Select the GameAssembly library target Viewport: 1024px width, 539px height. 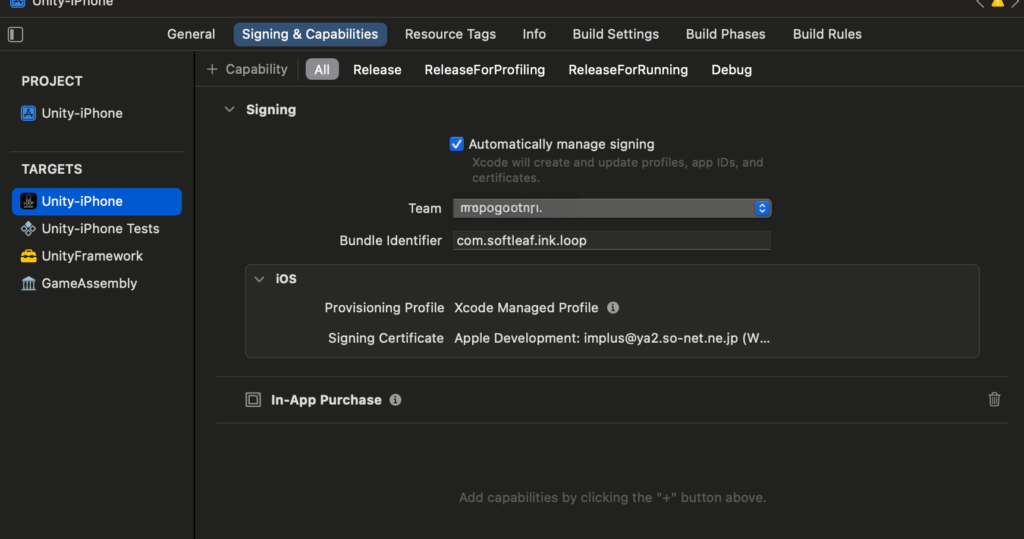pyautogui.click(x=89, y=284)
